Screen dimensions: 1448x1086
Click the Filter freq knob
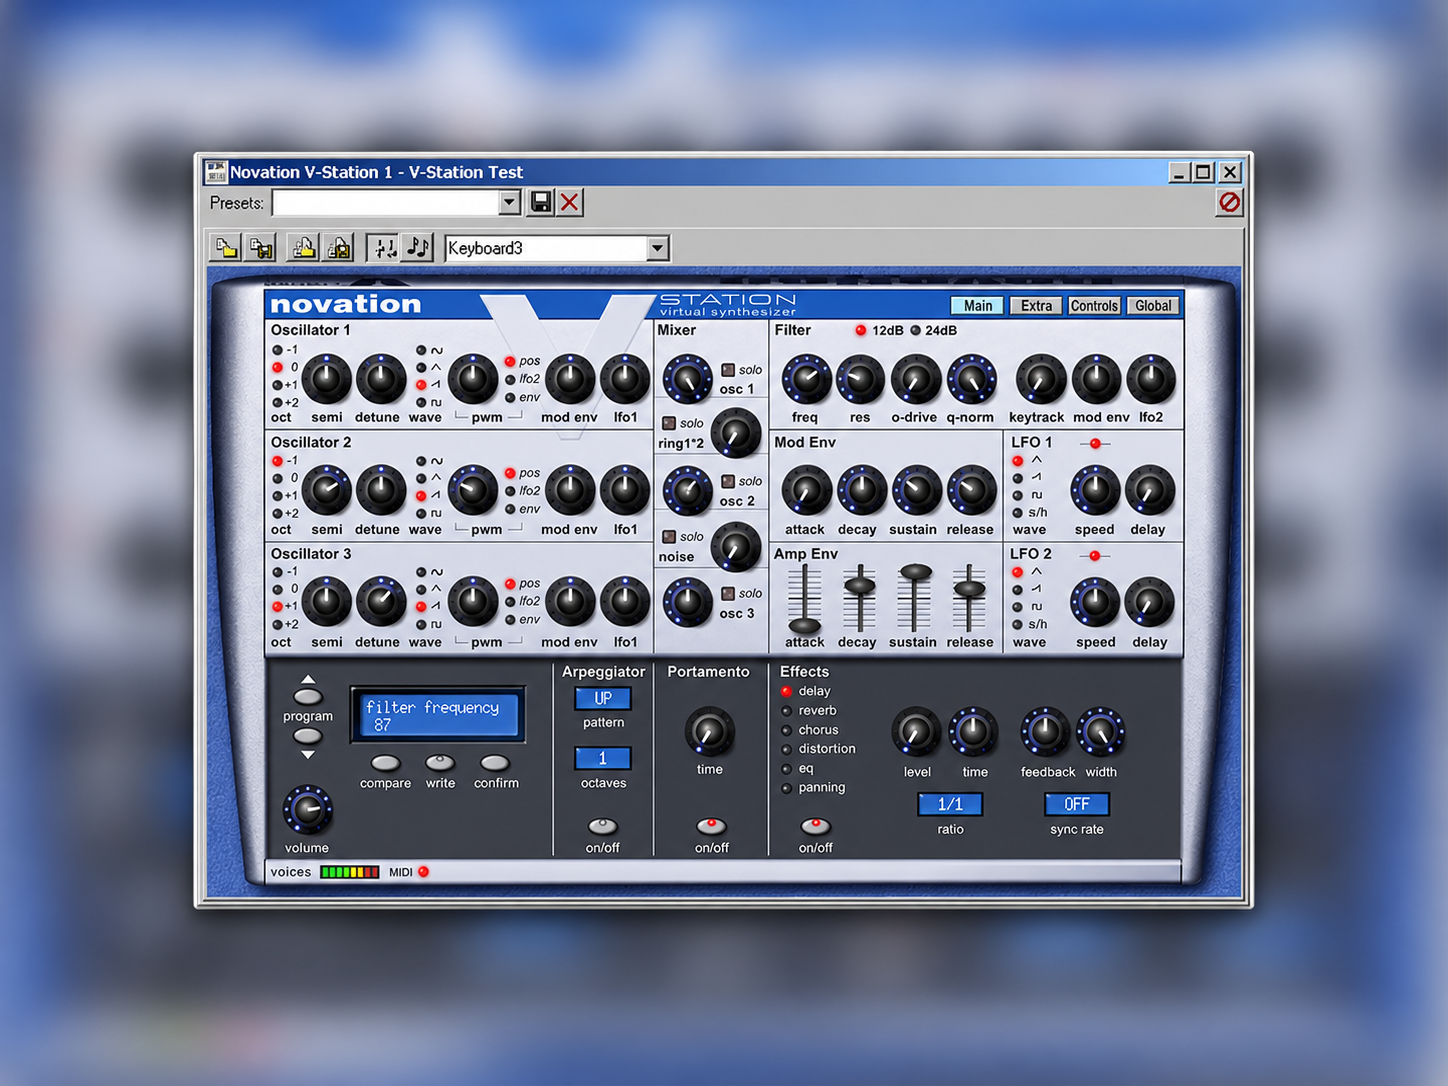[x=806, y=380]
